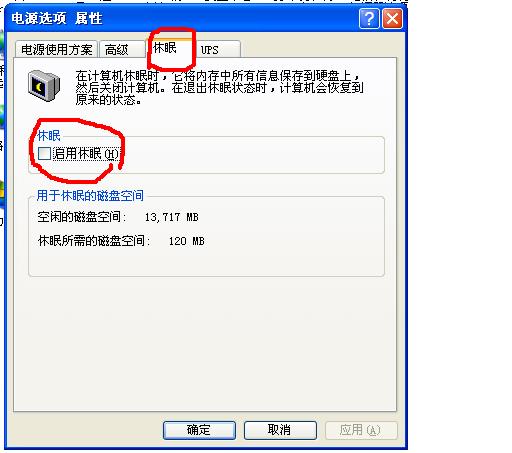Image resolution: width=512 pixels, height=453 pixels.
Task: Confirm with the 确定 button
Action: click(199, 430)
